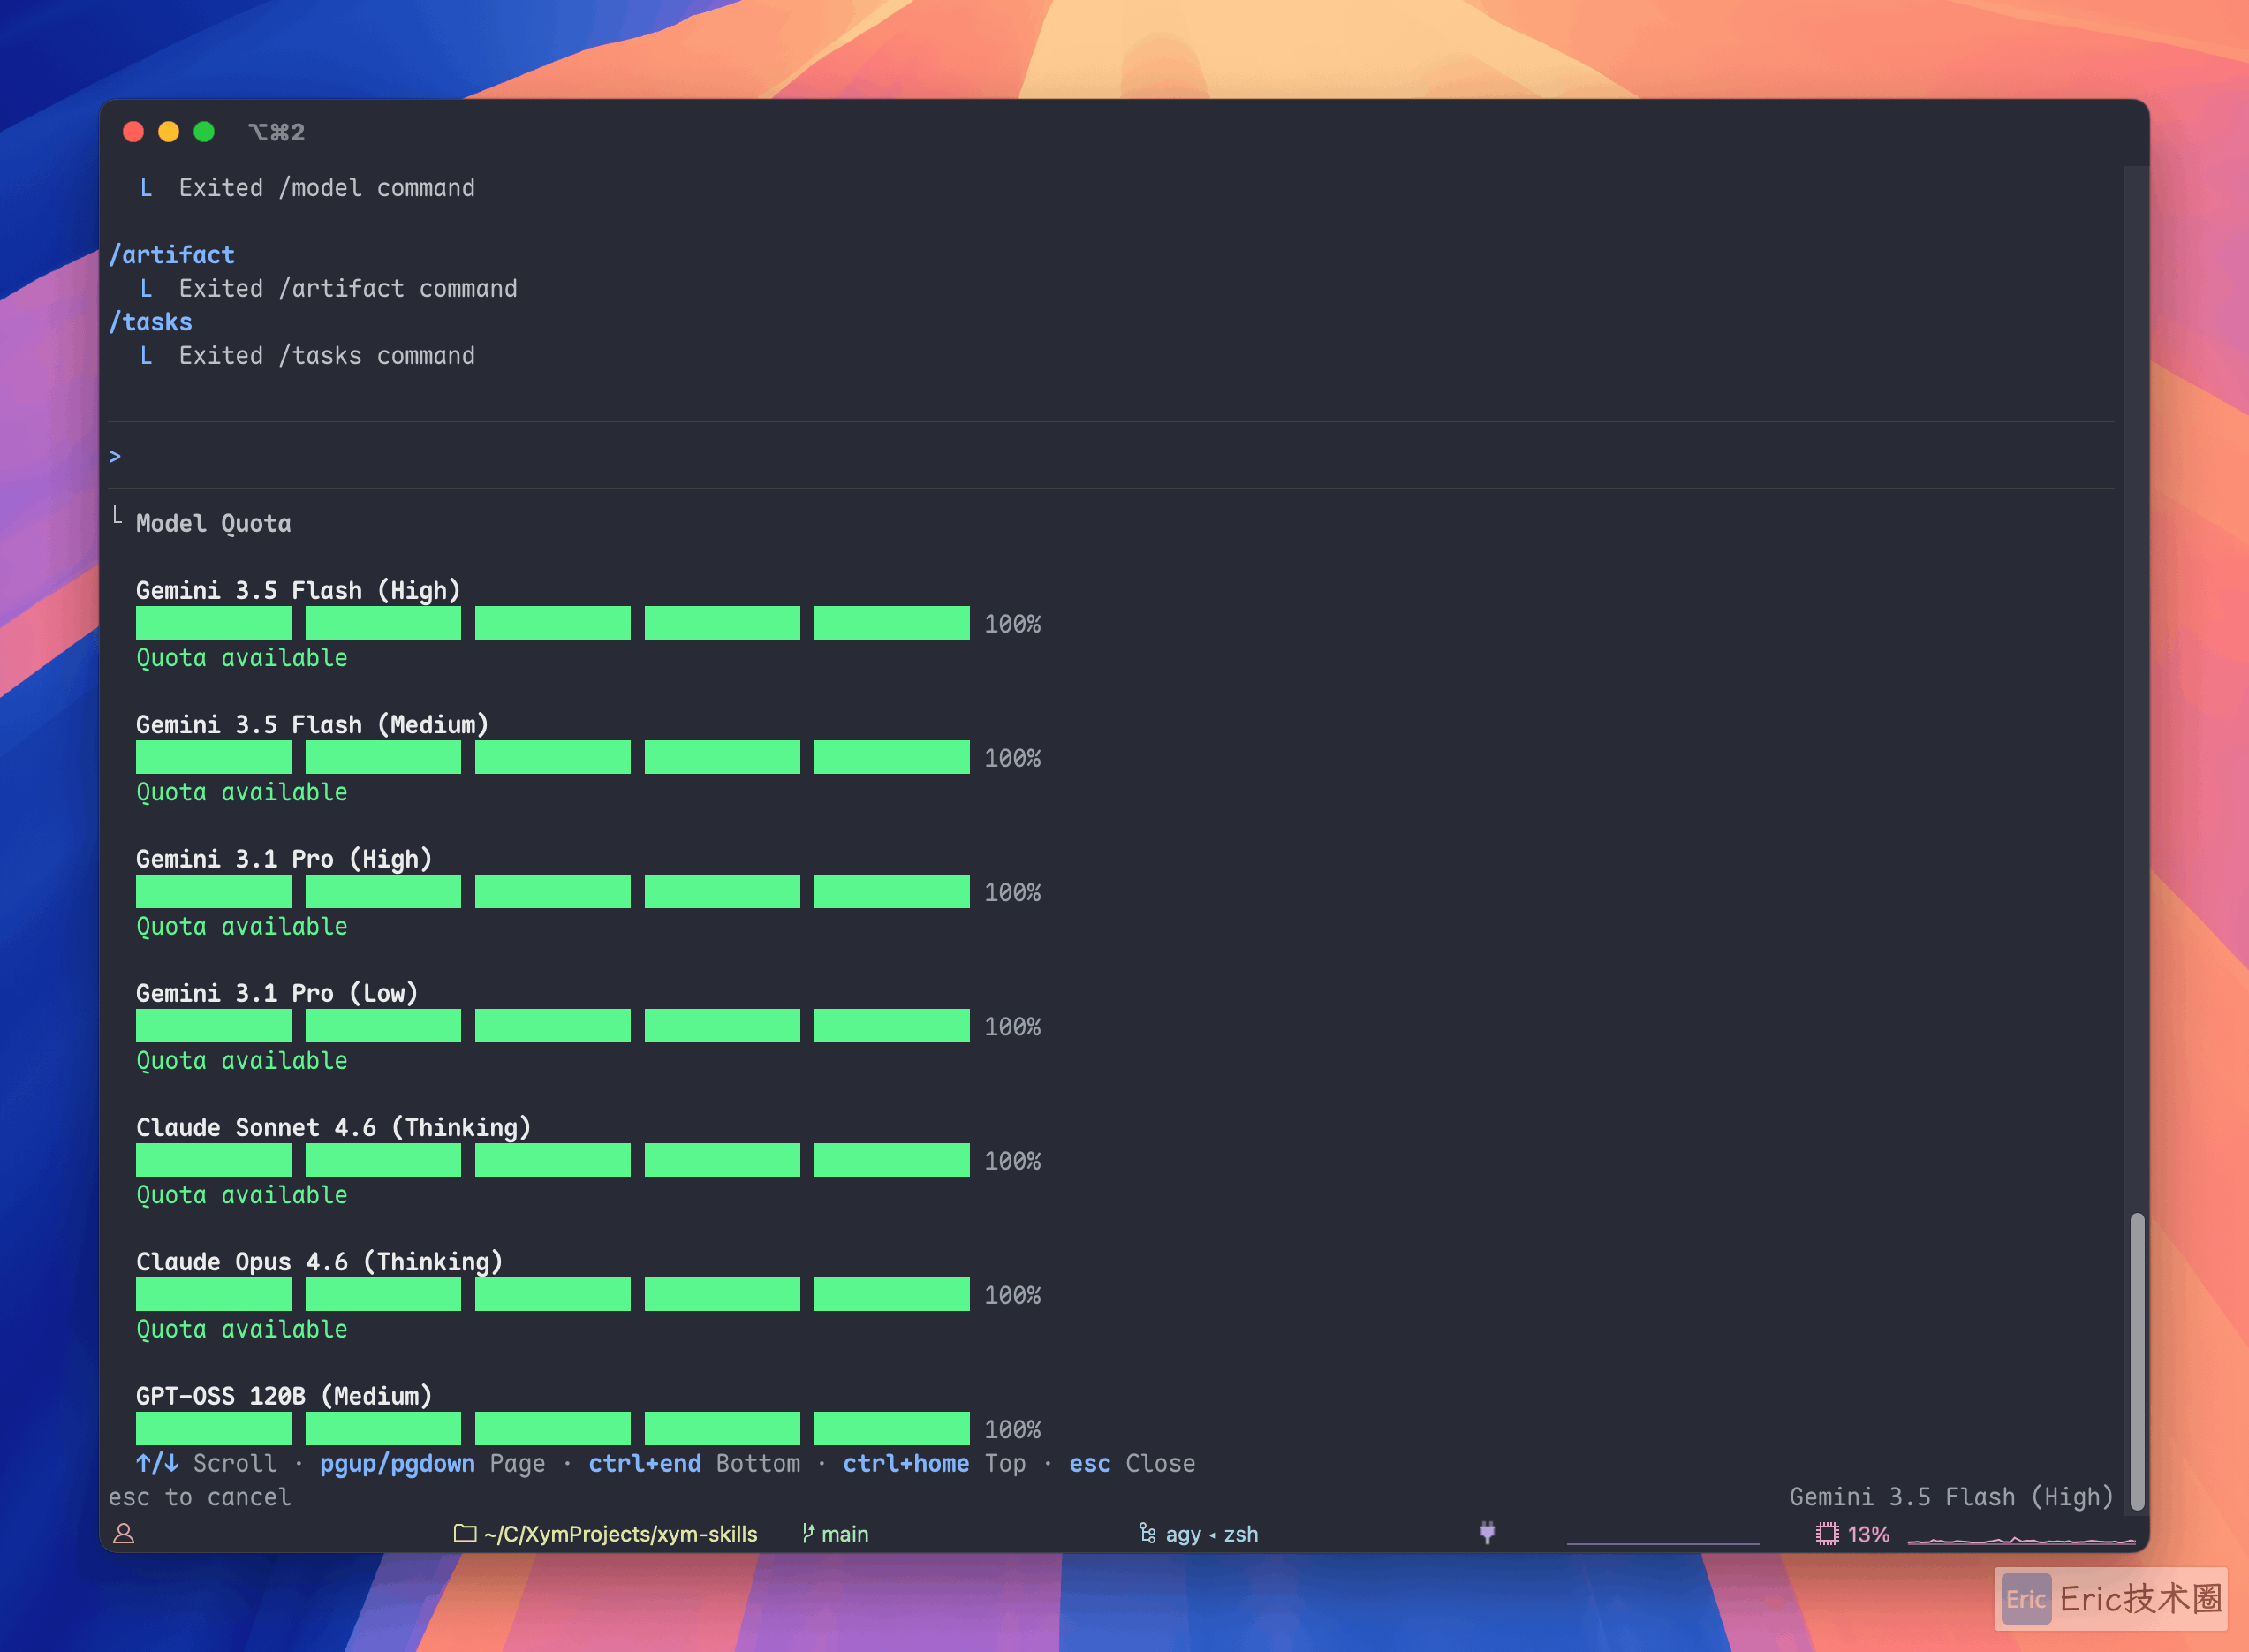Click 'Quota available' under Claude Opus 4.6 (Thinking)

coord(242,1329)
